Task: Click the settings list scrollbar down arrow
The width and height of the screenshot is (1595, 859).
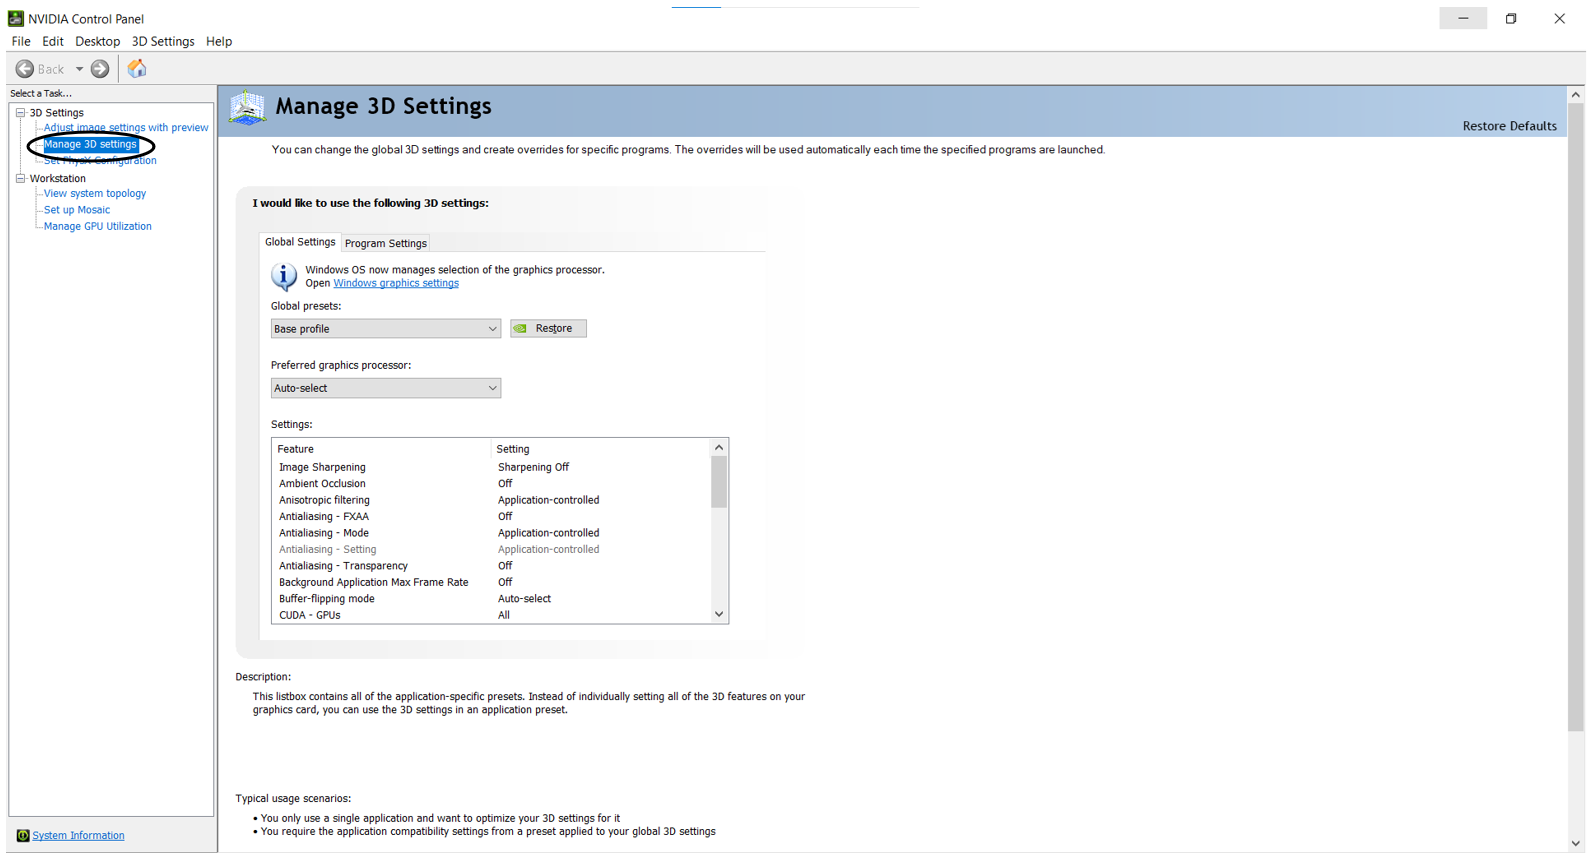Action: 718,615
